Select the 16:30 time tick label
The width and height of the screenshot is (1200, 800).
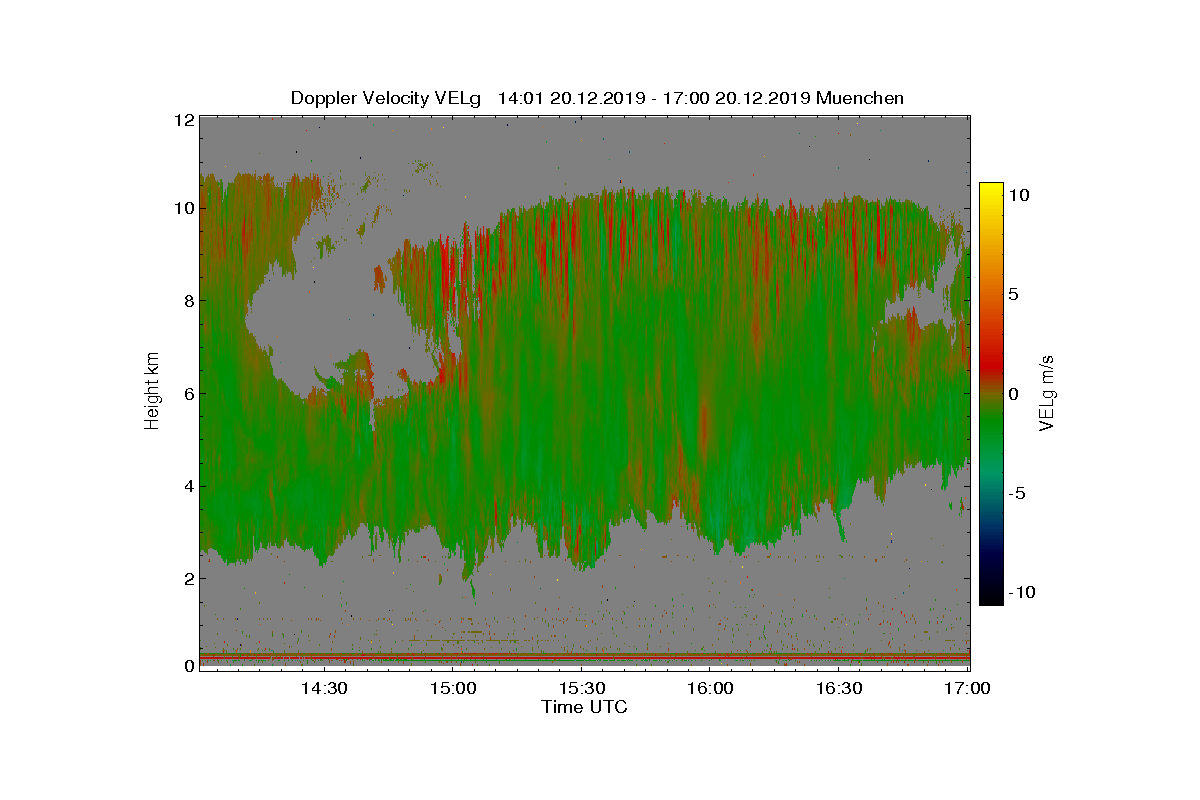[840, 688]
